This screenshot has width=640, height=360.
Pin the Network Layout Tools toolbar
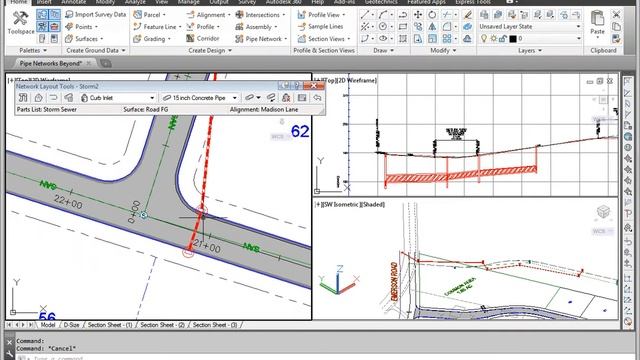[286, 86]
